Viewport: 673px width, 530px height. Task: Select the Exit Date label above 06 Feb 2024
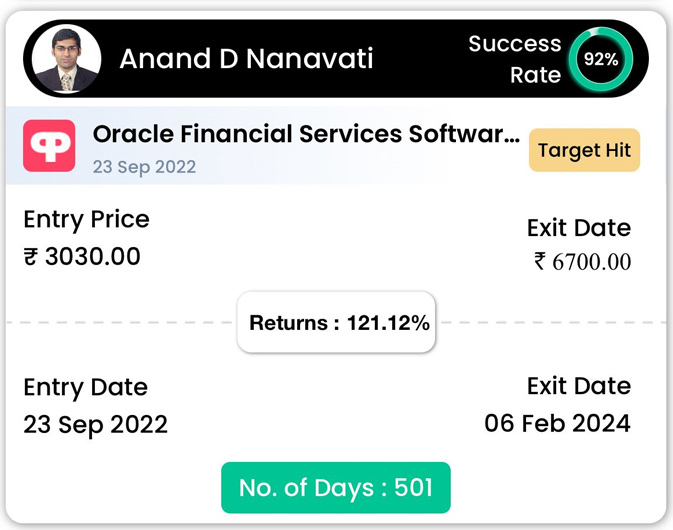click(x=579, y=386)
